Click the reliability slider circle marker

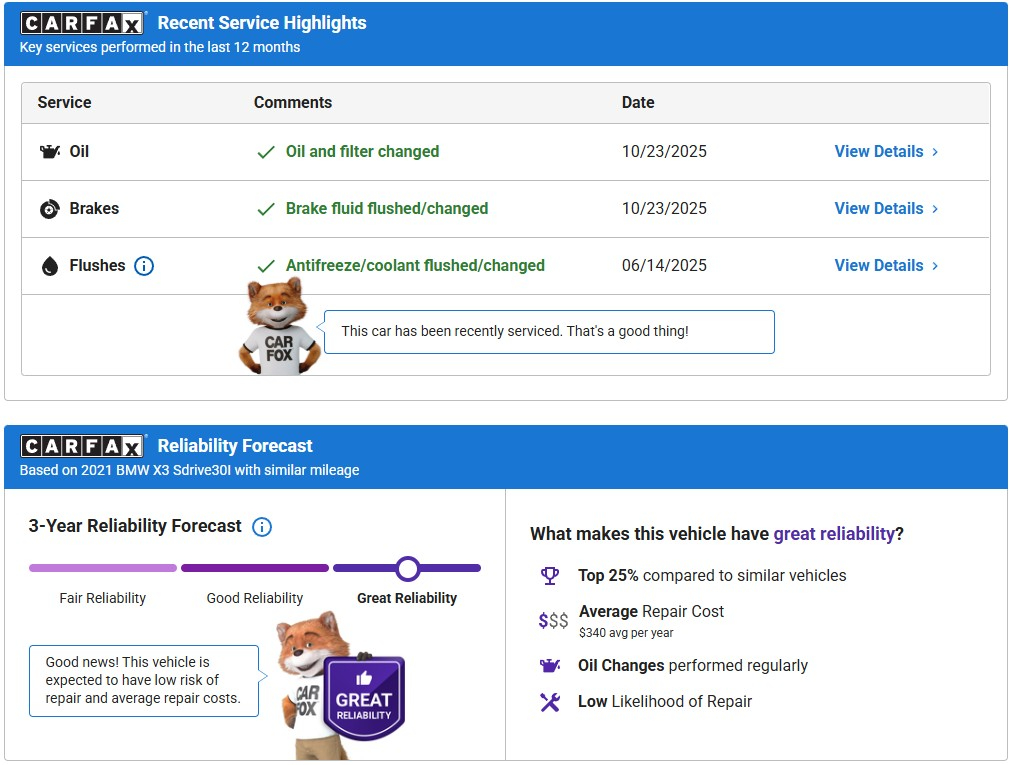407,568
